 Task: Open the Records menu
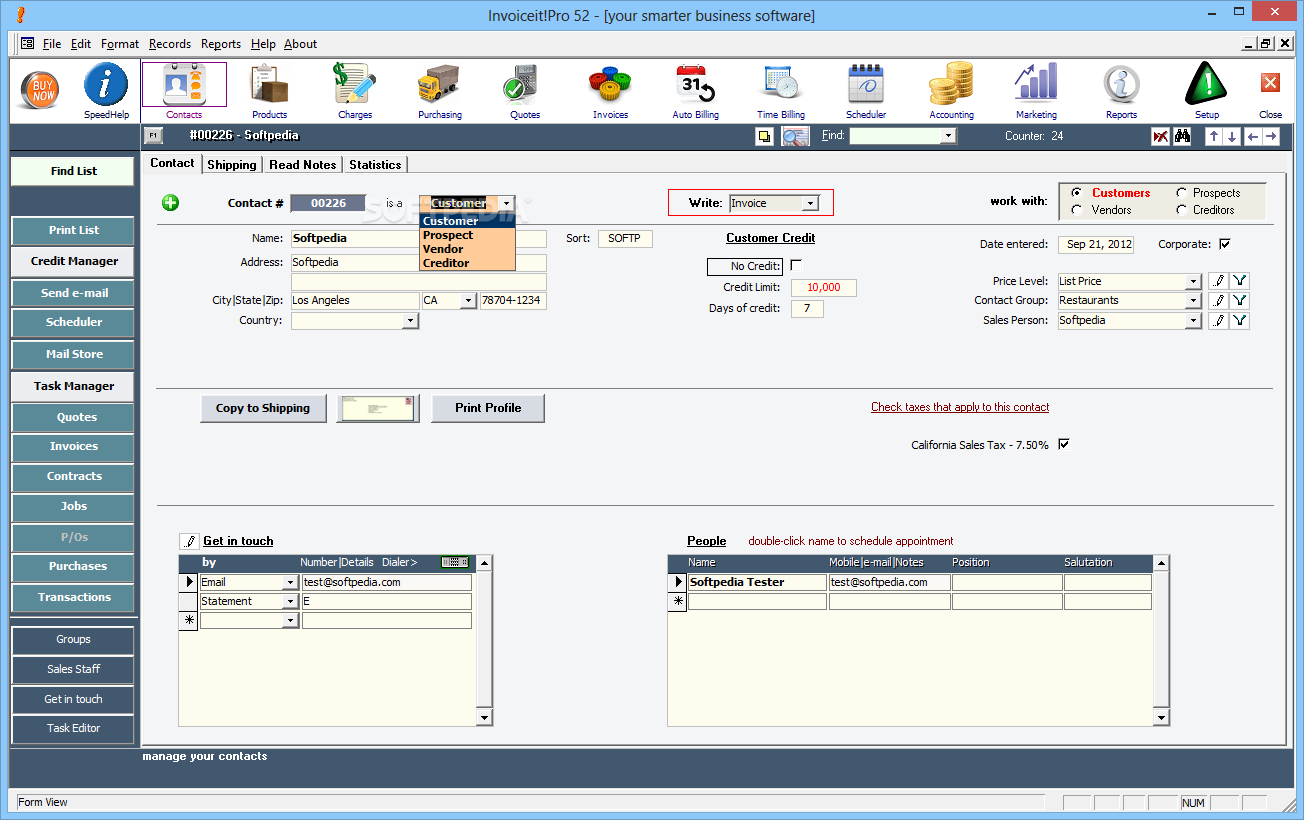(170, 44)
